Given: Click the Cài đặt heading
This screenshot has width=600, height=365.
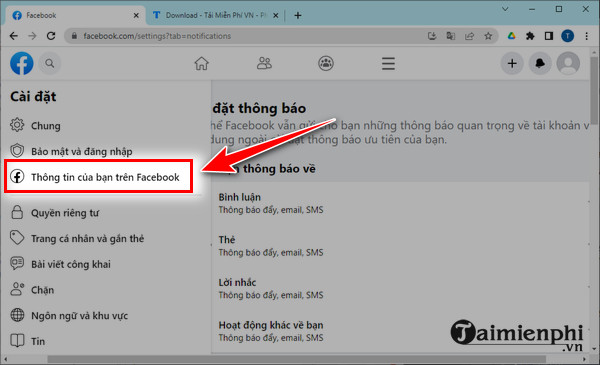Looking at the screenshot, I should (x=33, y=96).
